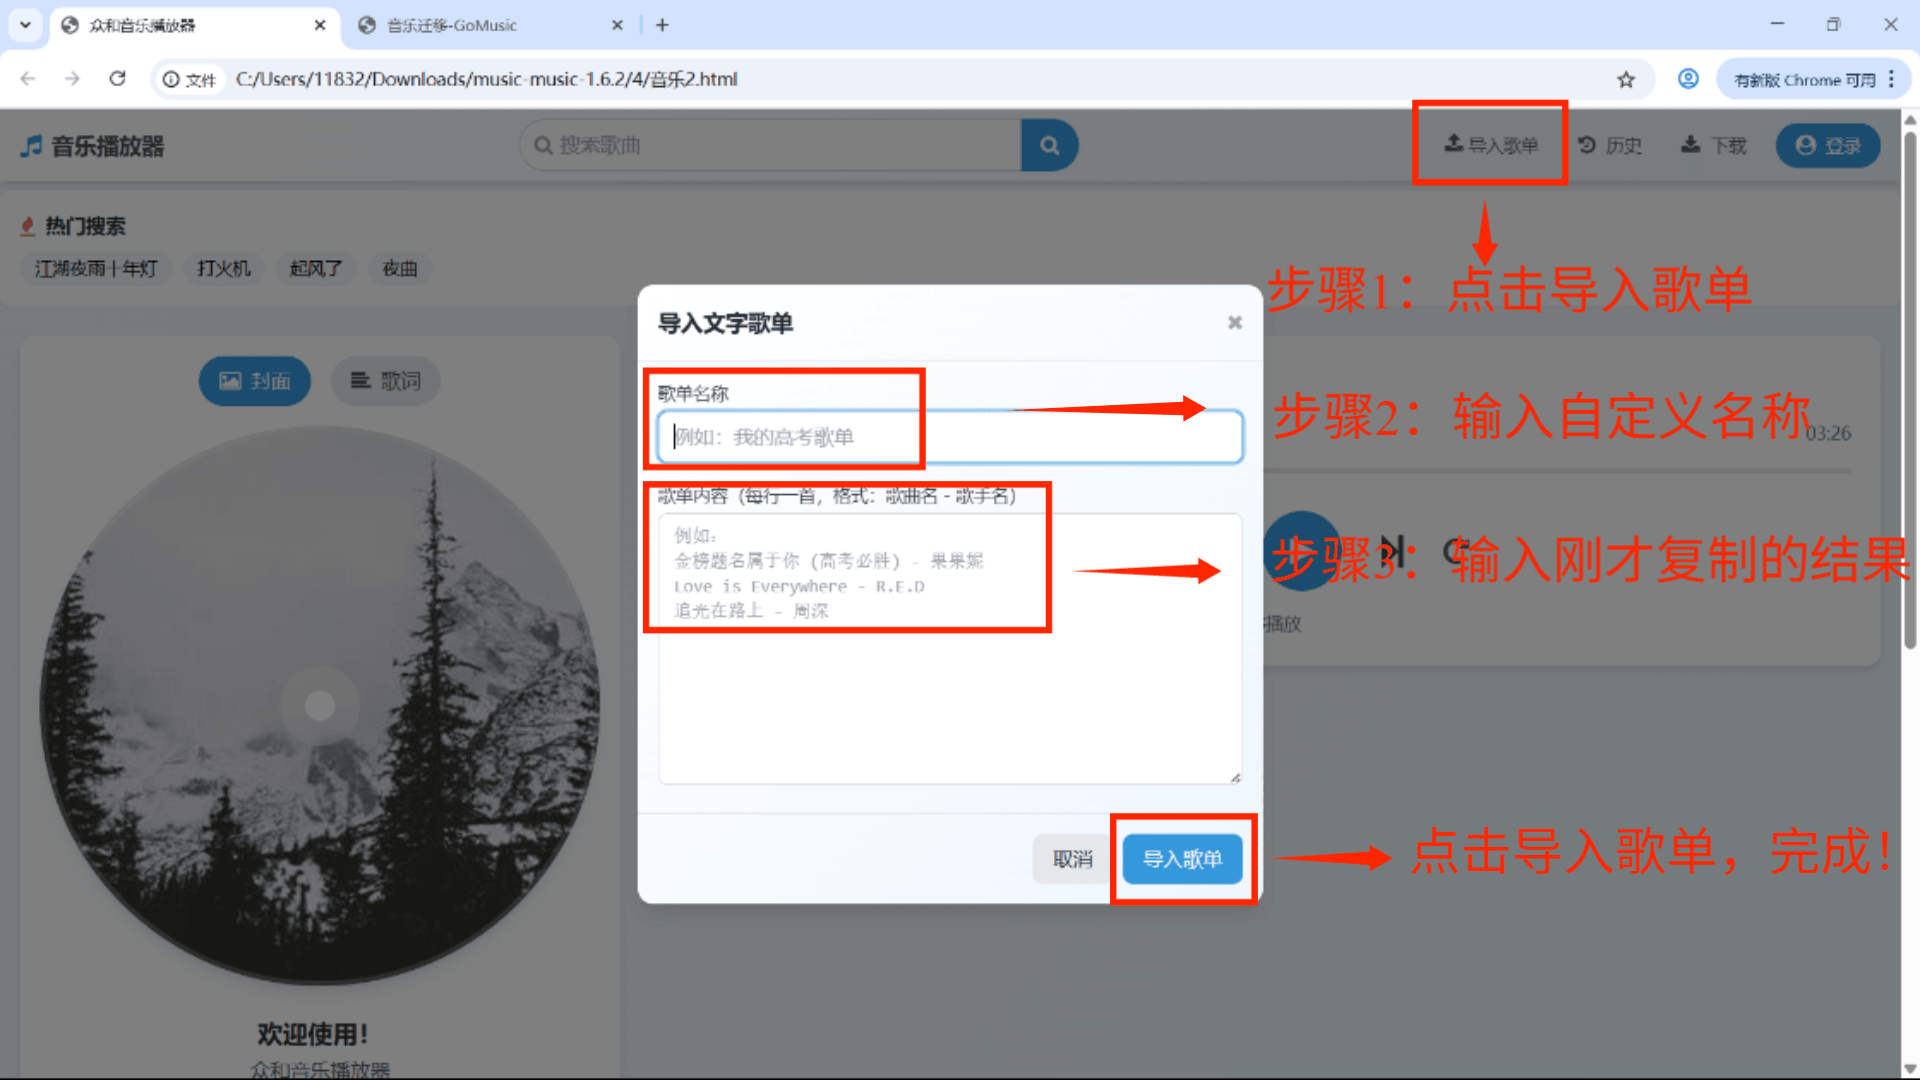Click the next track playback icon

click(x=1390, y=551)
